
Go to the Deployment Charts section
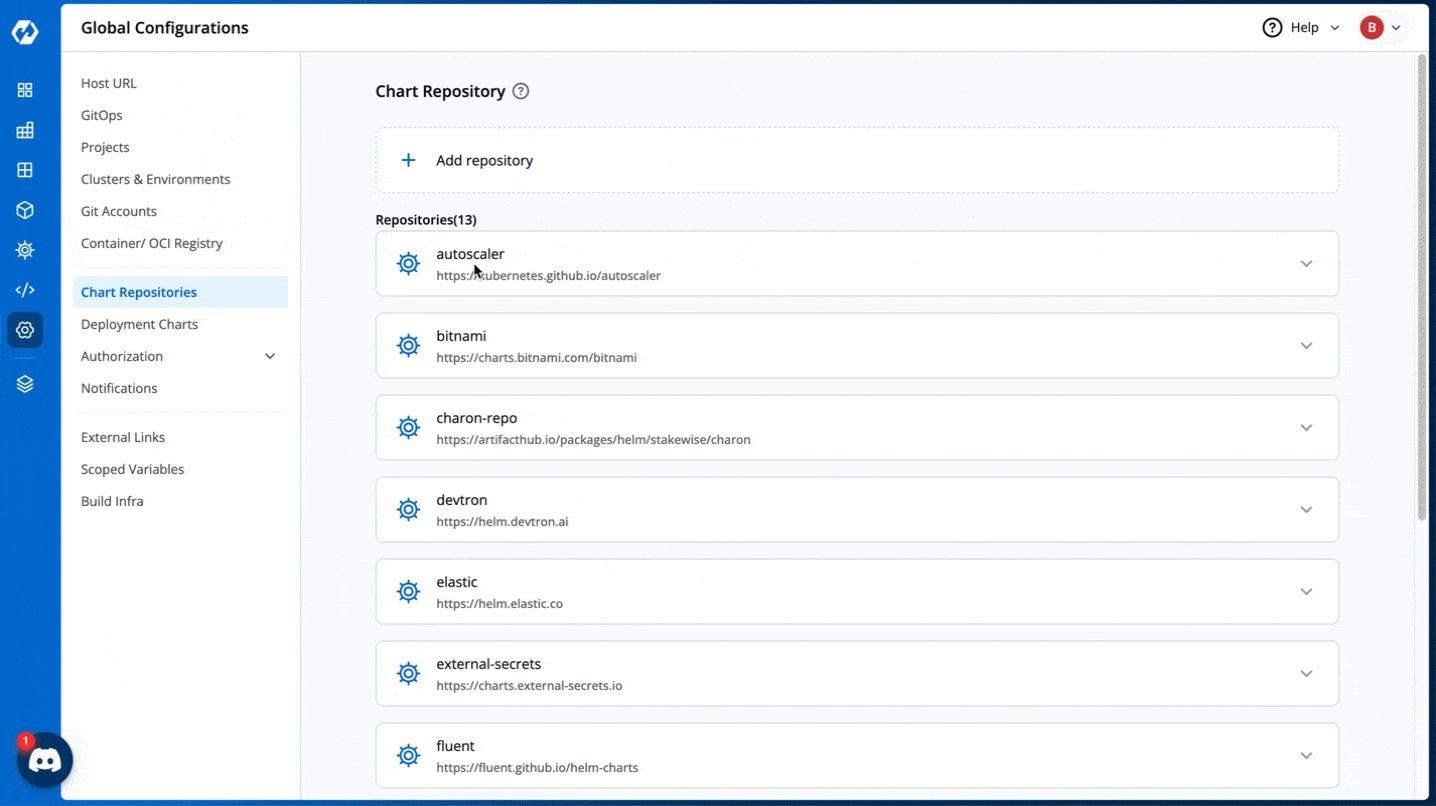pyautogui.click(x=139, y=323)
